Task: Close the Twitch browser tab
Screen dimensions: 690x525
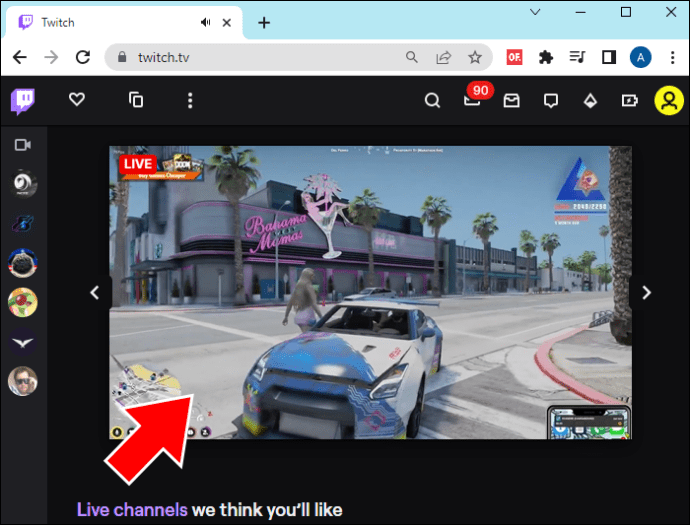Action: 227,22
